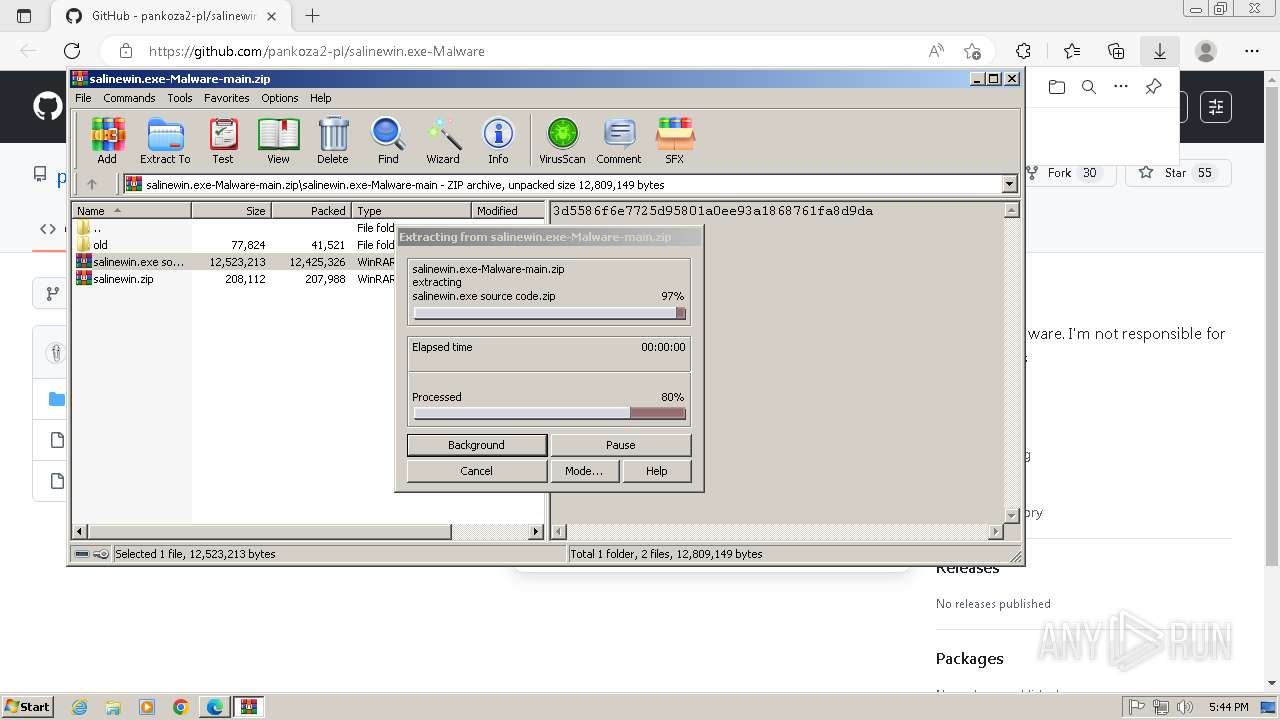Click the Find magnifier icon
This screenshot has height=720, width=1280.
click(388, 140)
